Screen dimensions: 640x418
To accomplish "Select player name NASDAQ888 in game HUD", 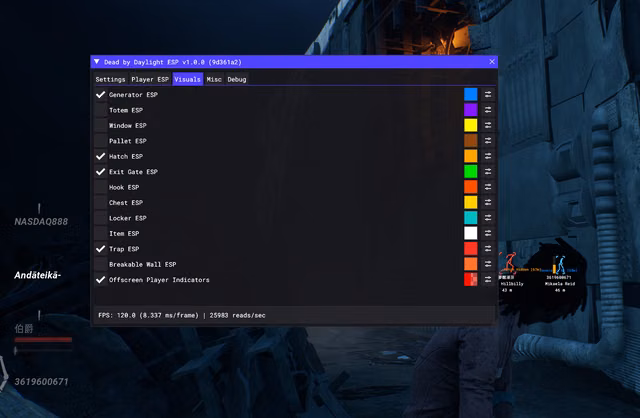I will 41,222.
